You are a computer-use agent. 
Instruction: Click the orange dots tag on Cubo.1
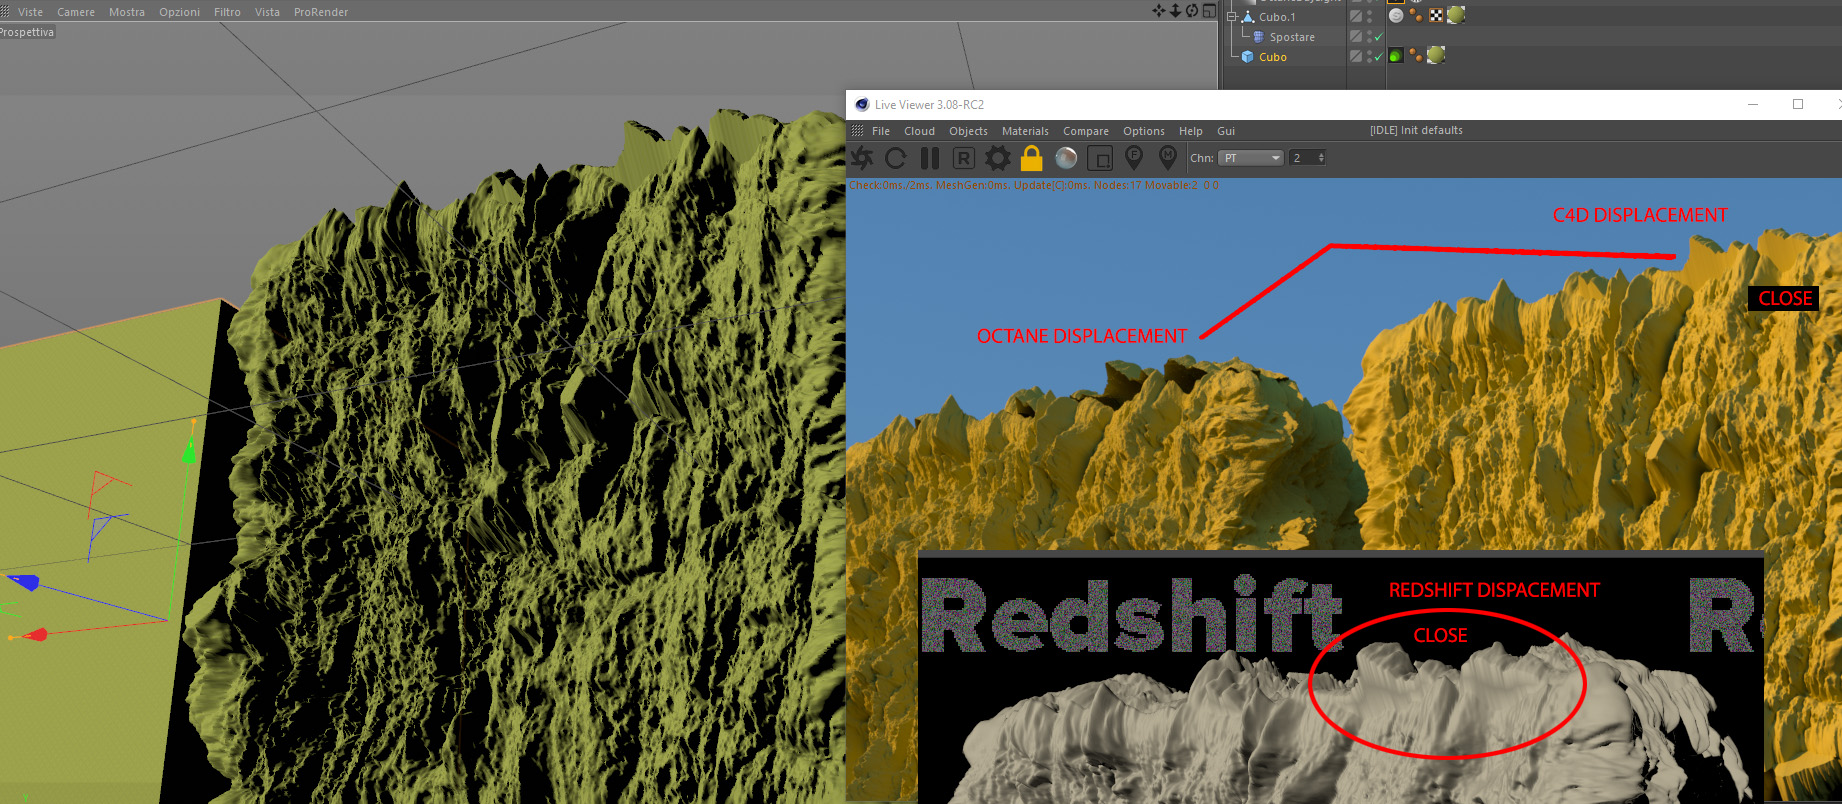point(1416,15)
